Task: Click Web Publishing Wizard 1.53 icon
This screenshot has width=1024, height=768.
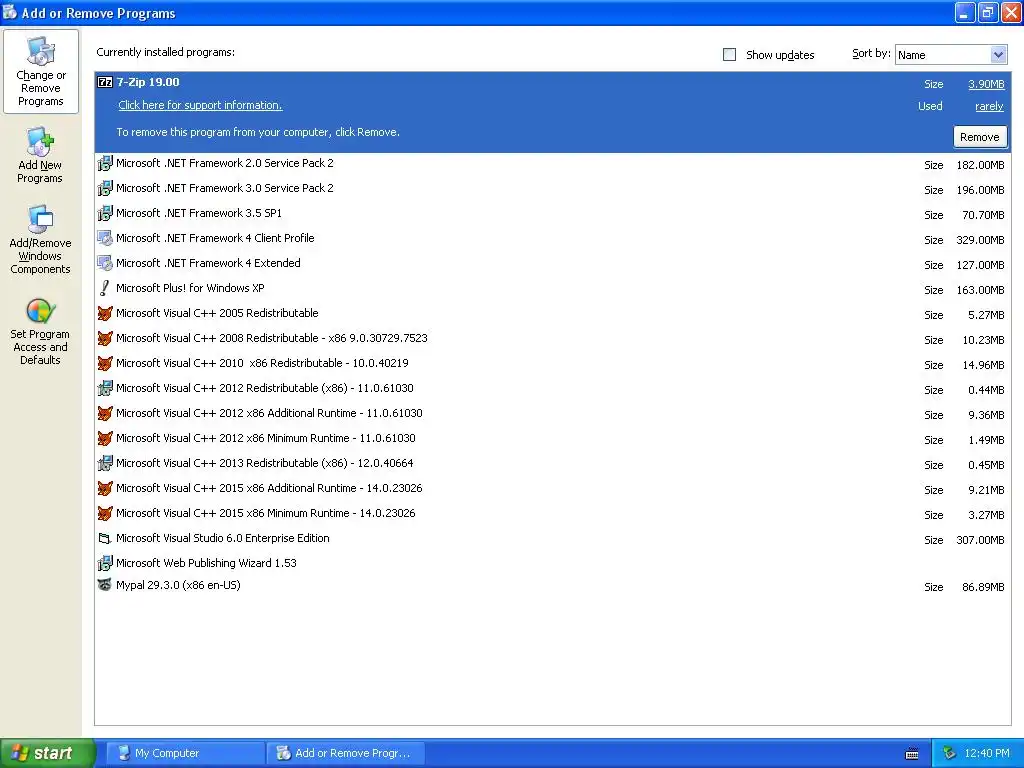Action: tap(104, 563)
